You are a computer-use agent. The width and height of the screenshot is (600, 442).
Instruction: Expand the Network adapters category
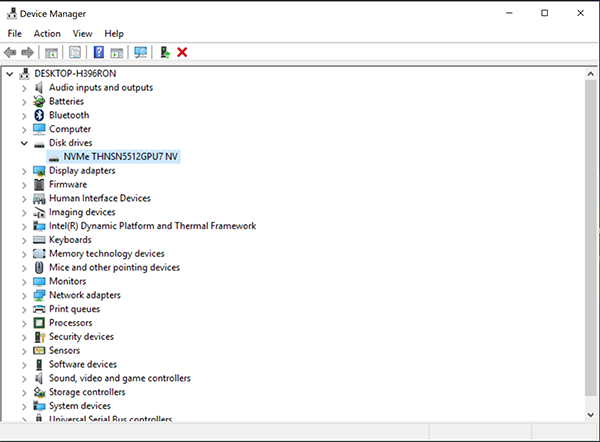click(24, 296)
